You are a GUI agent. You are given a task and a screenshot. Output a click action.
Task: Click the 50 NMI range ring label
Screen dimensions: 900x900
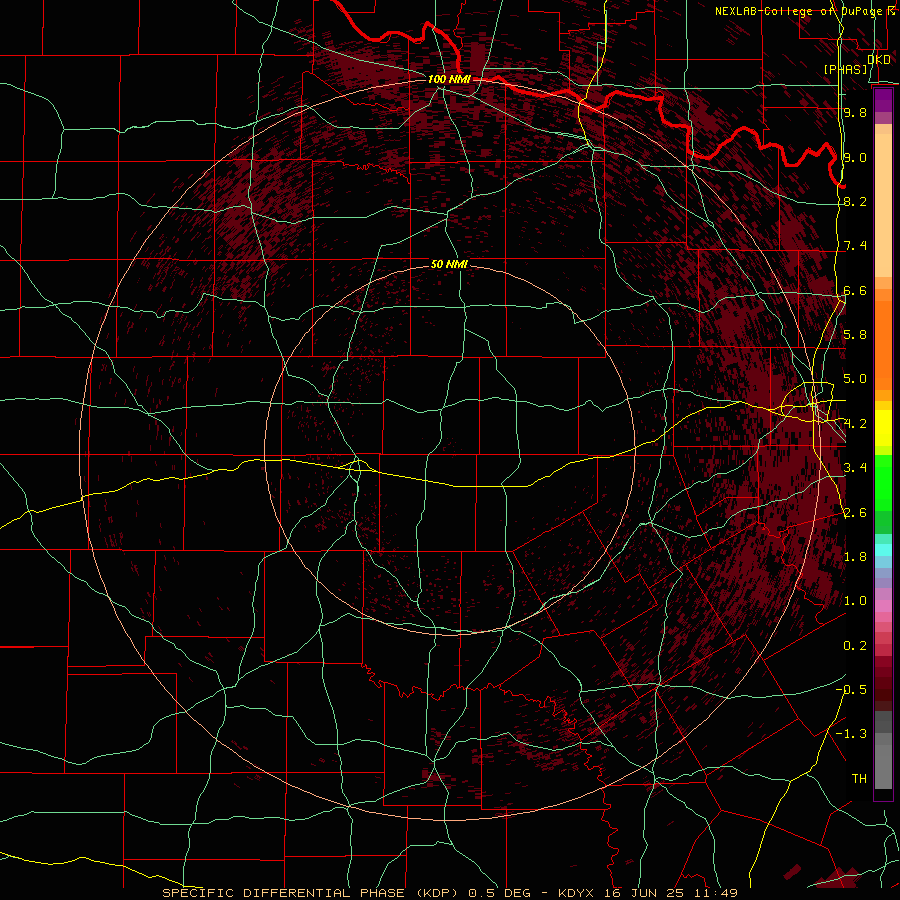click(449, 264)
